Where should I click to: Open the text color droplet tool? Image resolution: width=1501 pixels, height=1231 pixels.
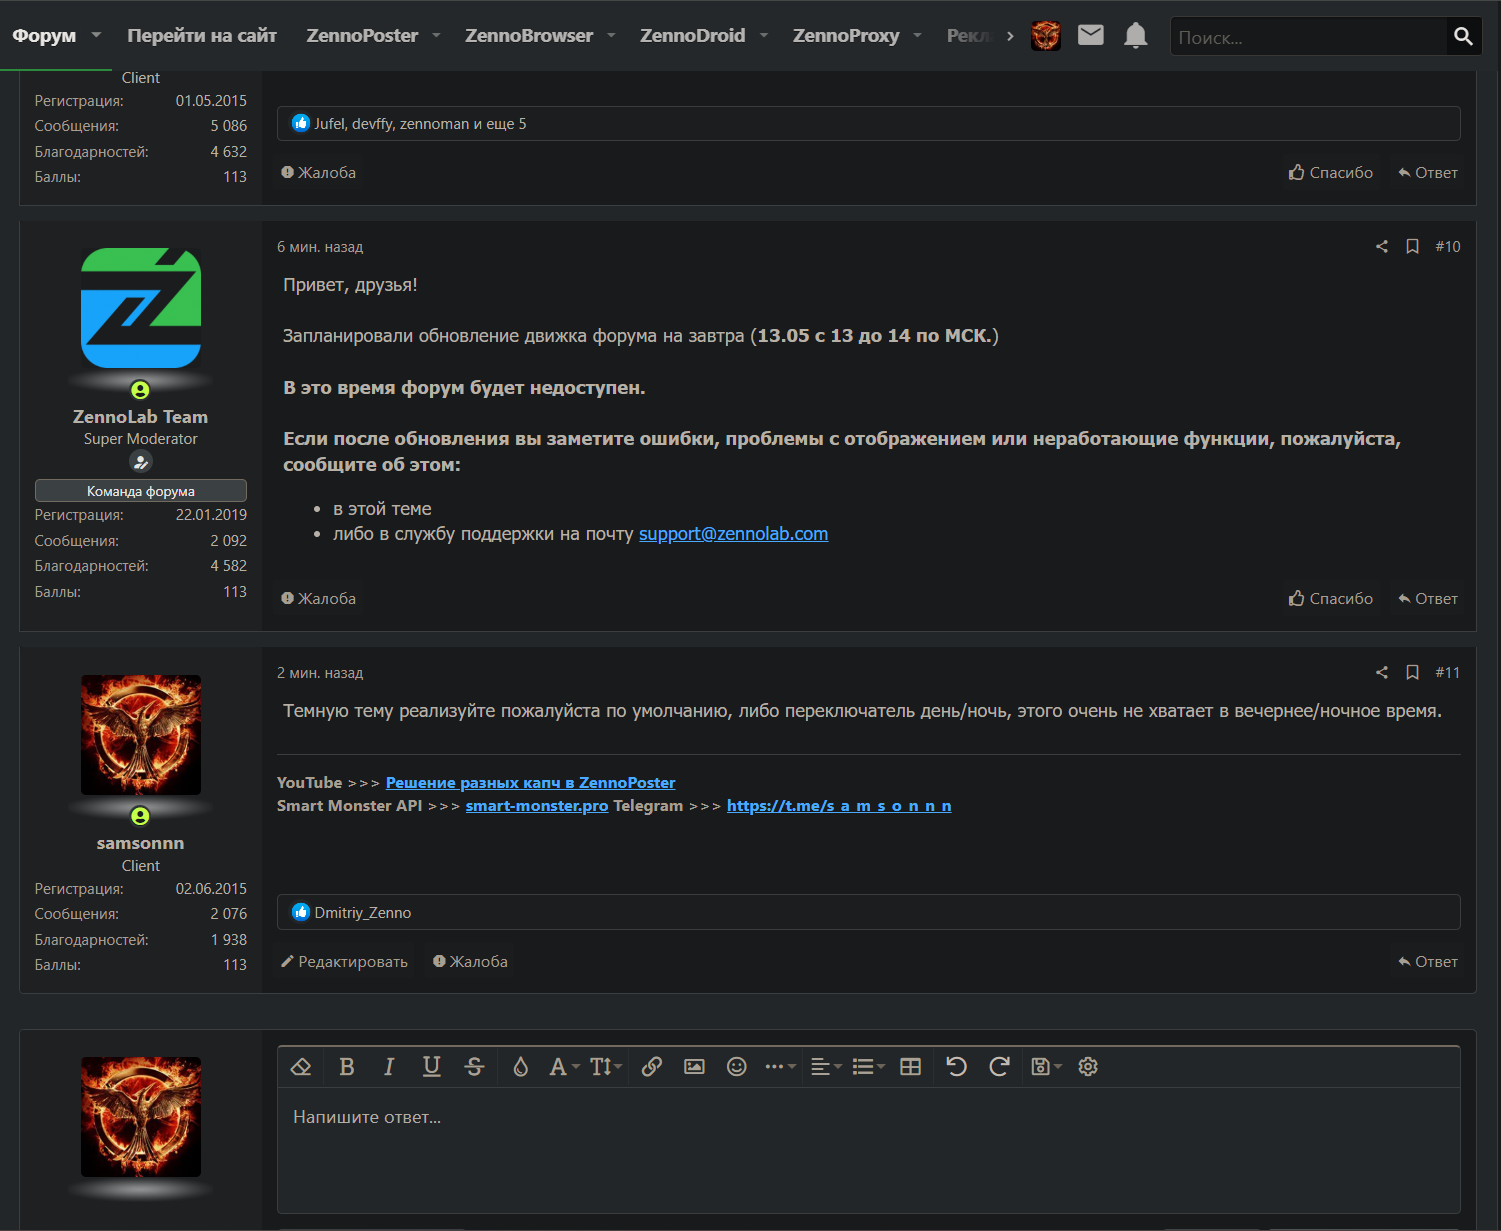click(521, 1066)
